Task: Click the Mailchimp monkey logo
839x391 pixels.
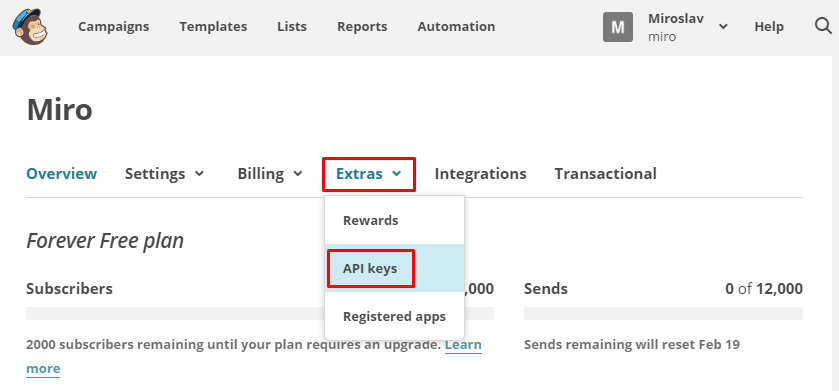Action: pos(30,27)
